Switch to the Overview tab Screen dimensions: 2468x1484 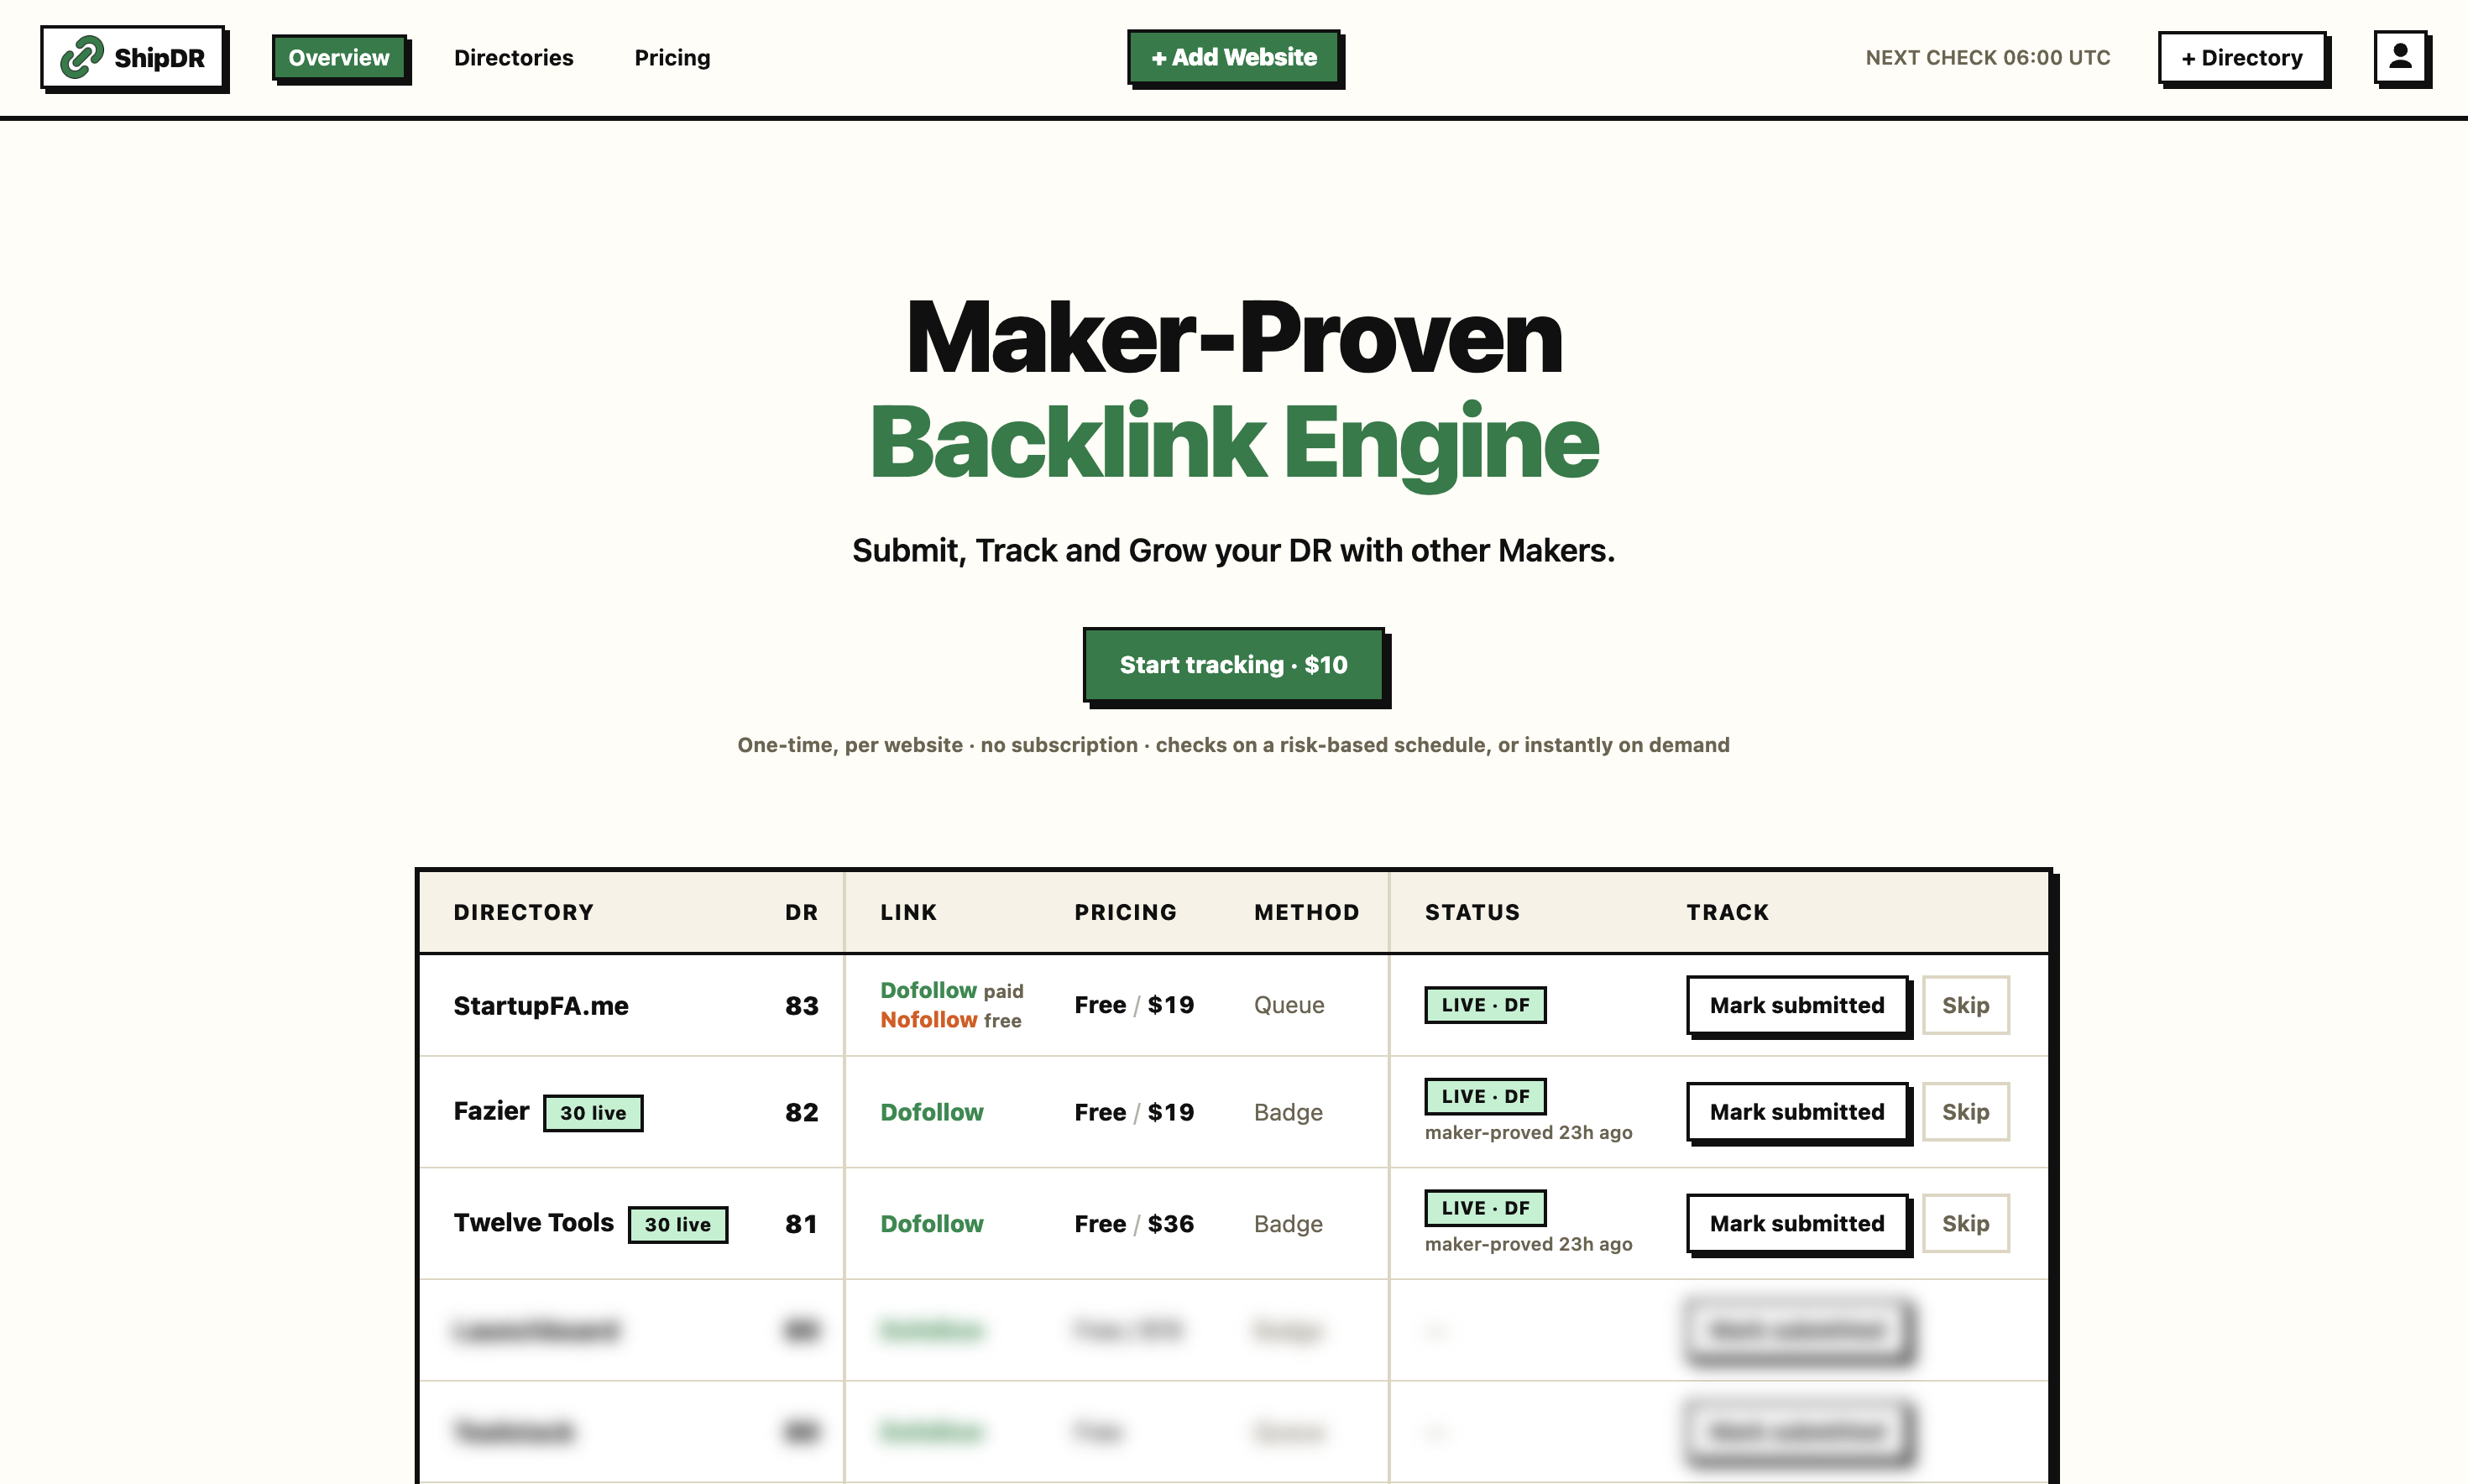click(339, 58)
